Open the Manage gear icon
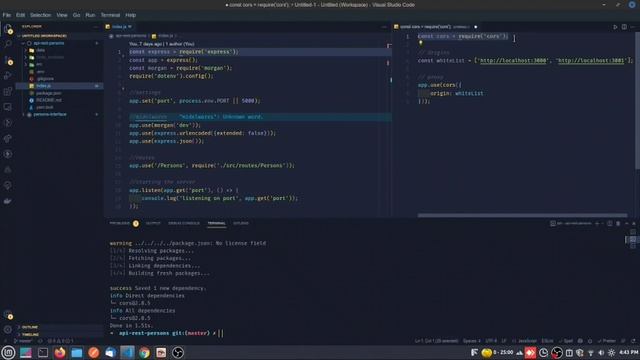The image size is (640, 360). coord(8,329)
